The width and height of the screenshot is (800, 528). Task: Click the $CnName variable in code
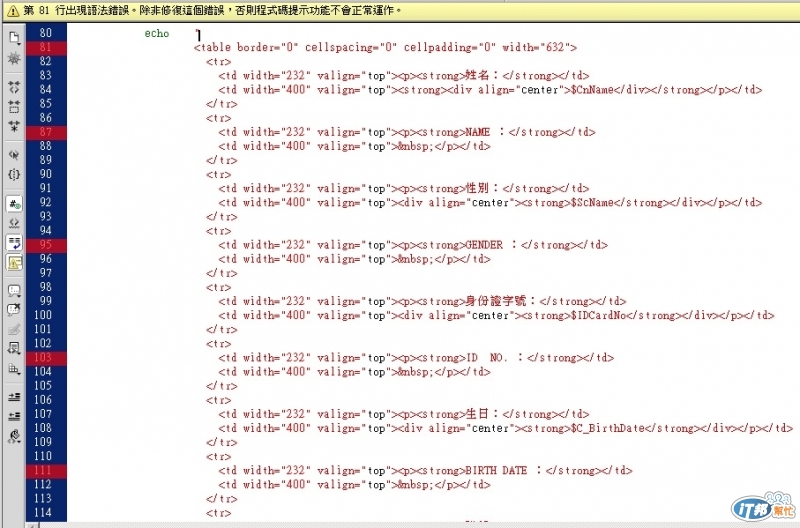point(592,90)
